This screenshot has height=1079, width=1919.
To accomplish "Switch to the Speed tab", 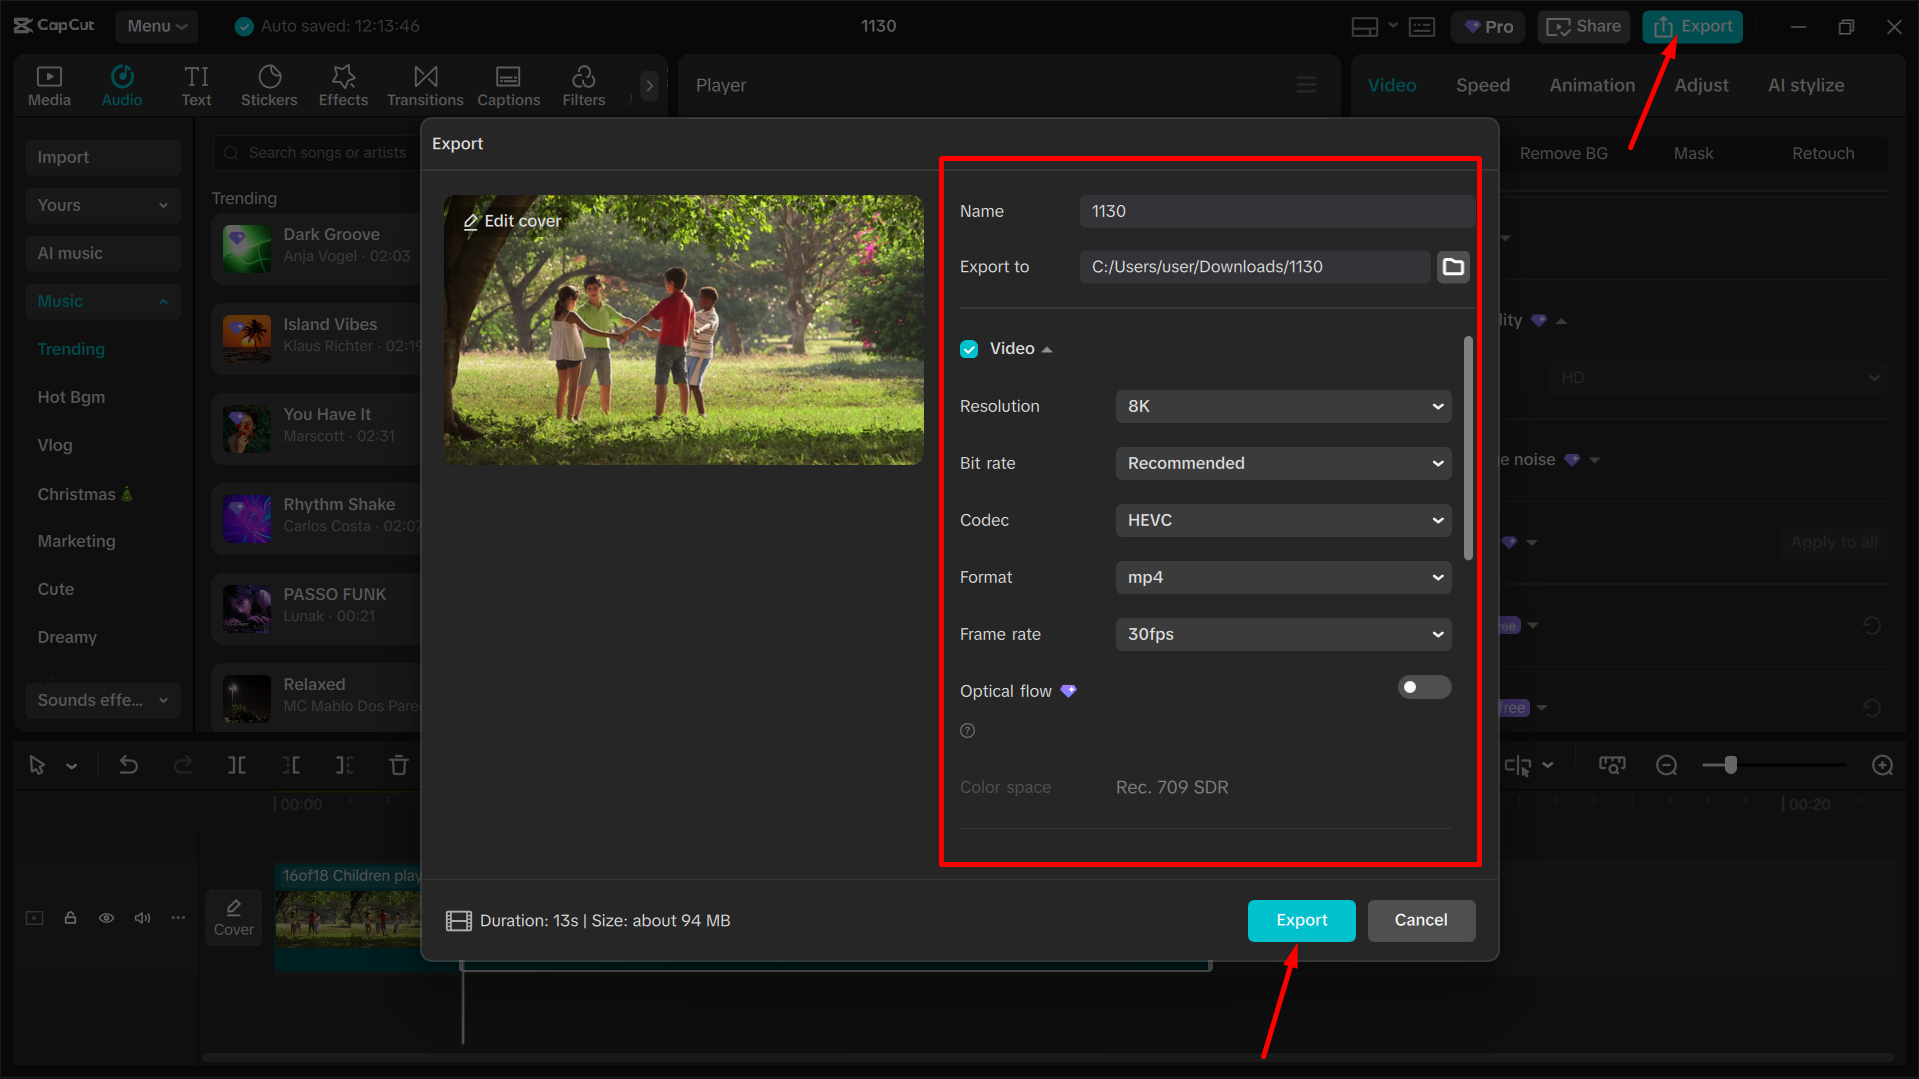I will pyautogui.click(x=1483, y=85).
